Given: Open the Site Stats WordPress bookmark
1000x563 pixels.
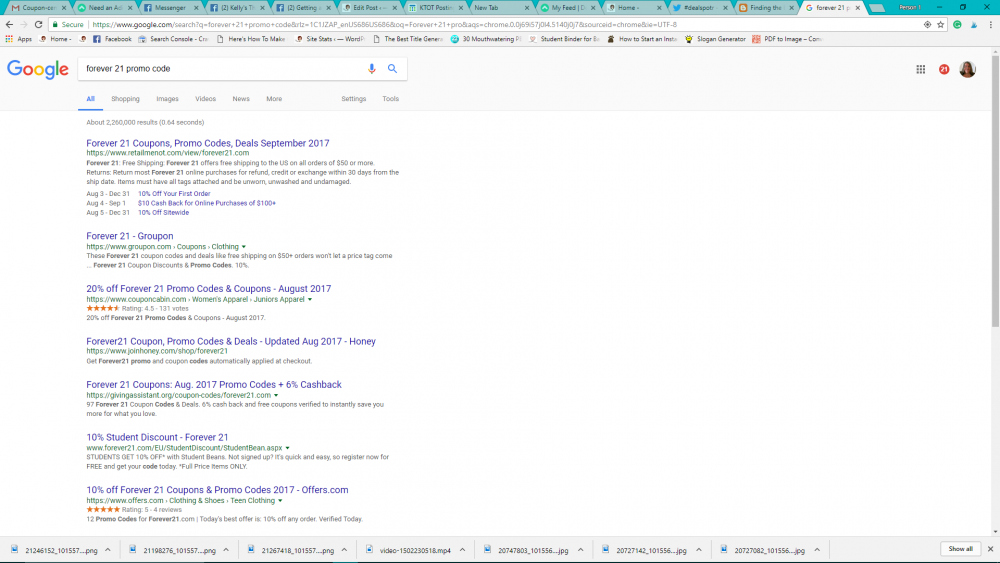Looking at the screenshot, I should point(330,39).
